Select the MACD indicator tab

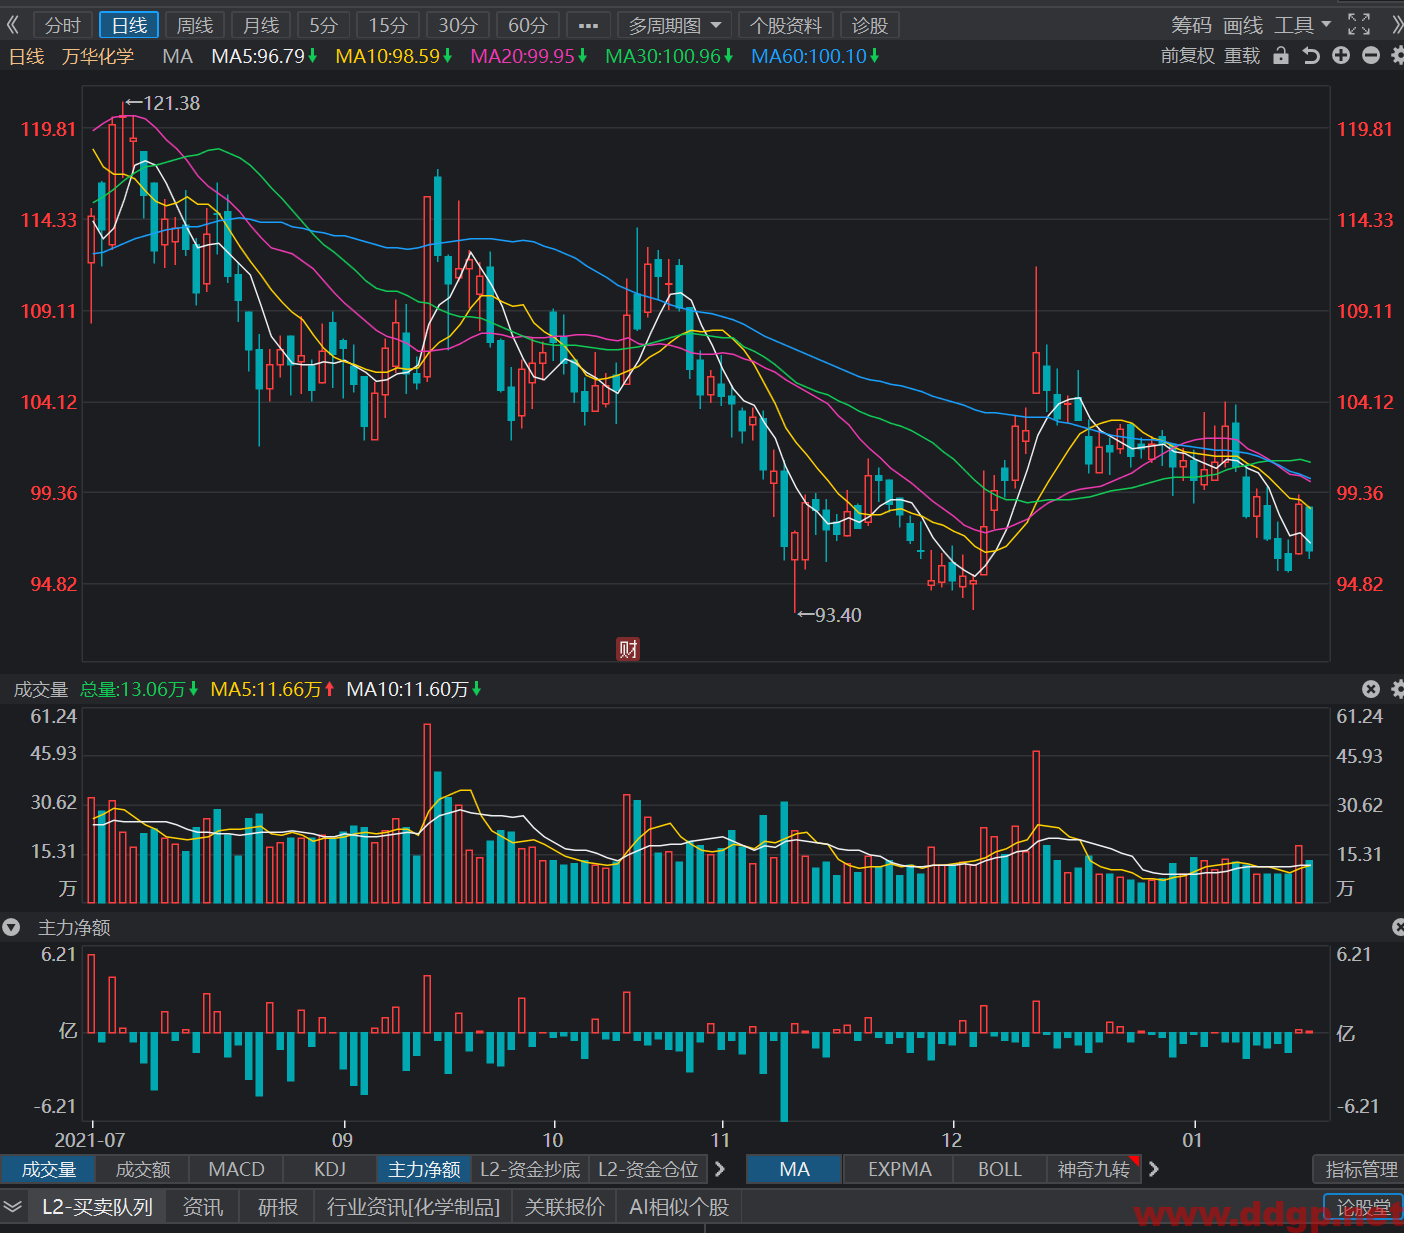[x=236, y=1169]
